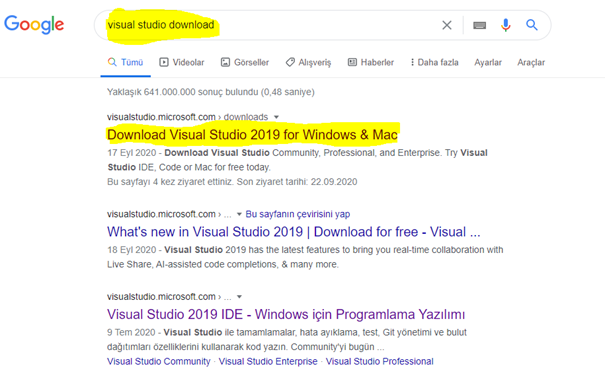
Task: Open Ayarlar settings menu
Action: [488, 62]
